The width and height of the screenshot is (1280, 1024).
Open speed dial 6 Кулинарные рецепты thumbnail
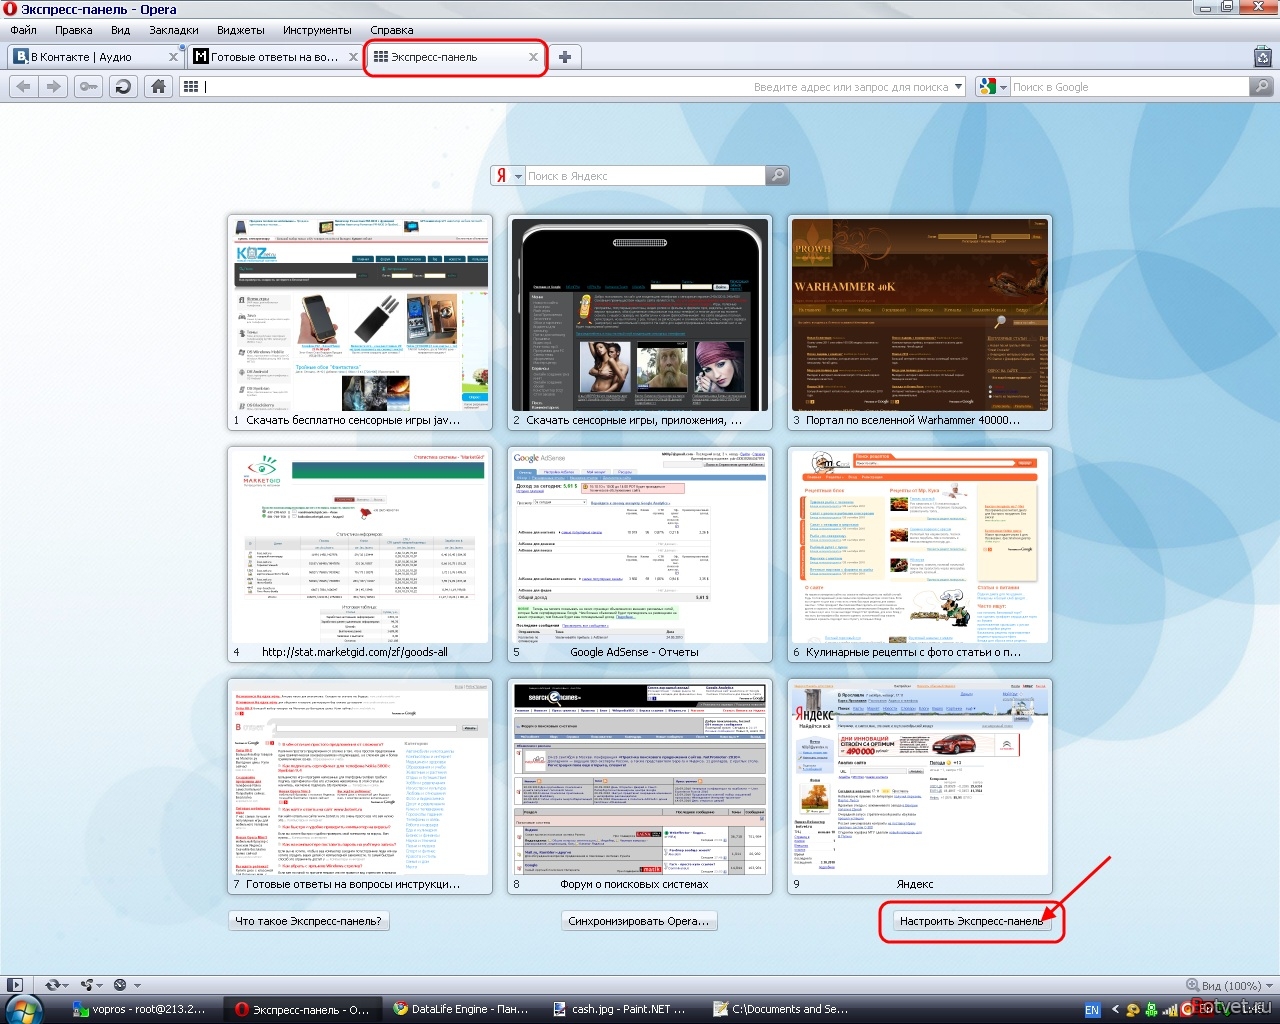coord(920,554)
